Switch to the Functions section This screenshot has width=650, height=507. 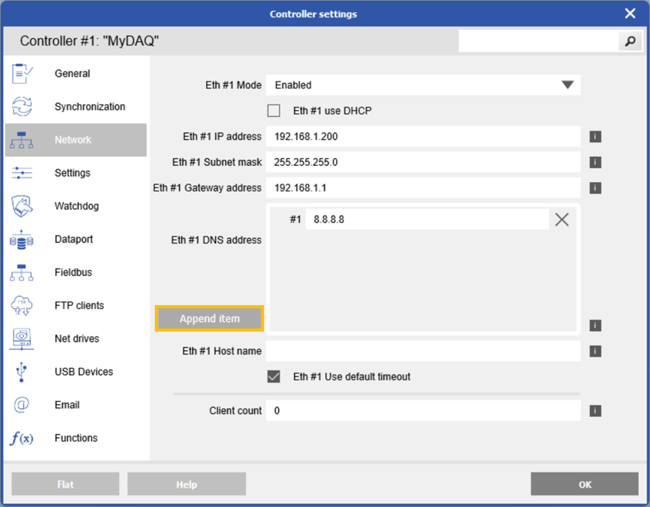pyautogui.click(x=75, y=438)
